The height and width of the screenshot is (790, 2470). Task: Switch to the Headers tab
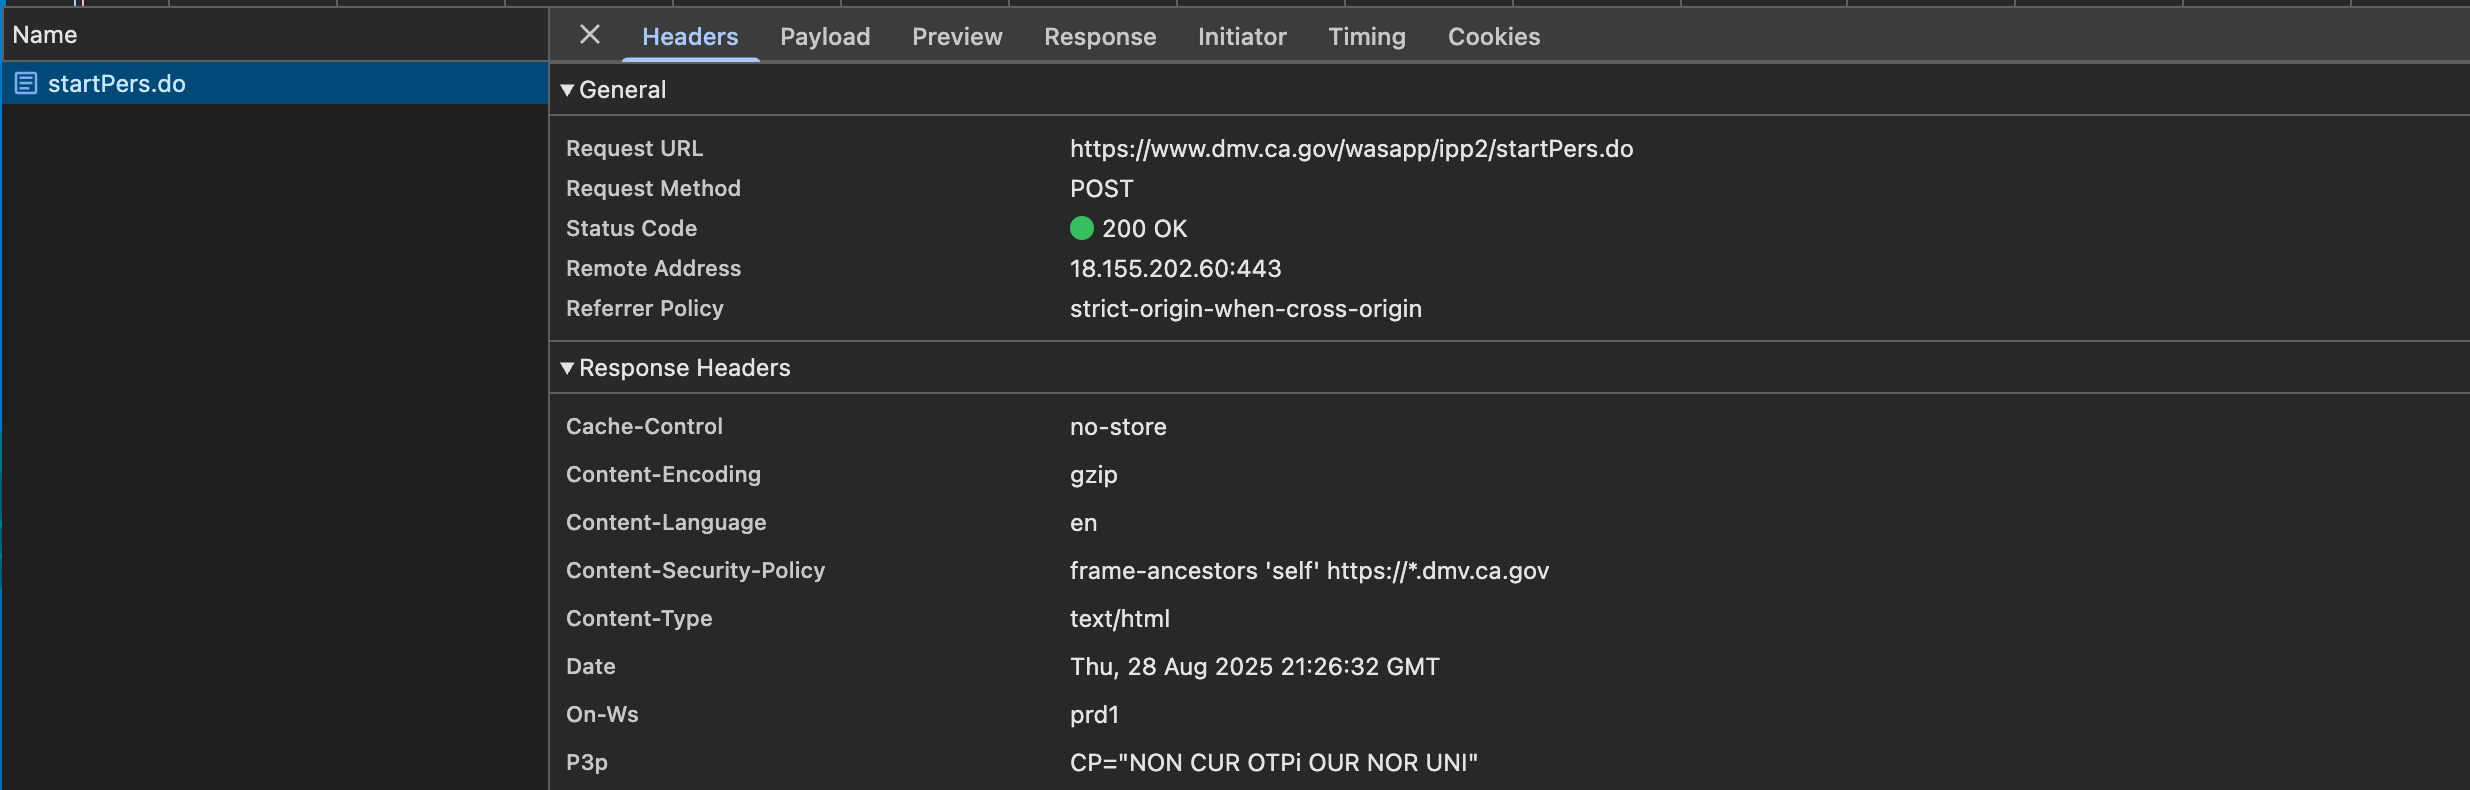(690, 37)
